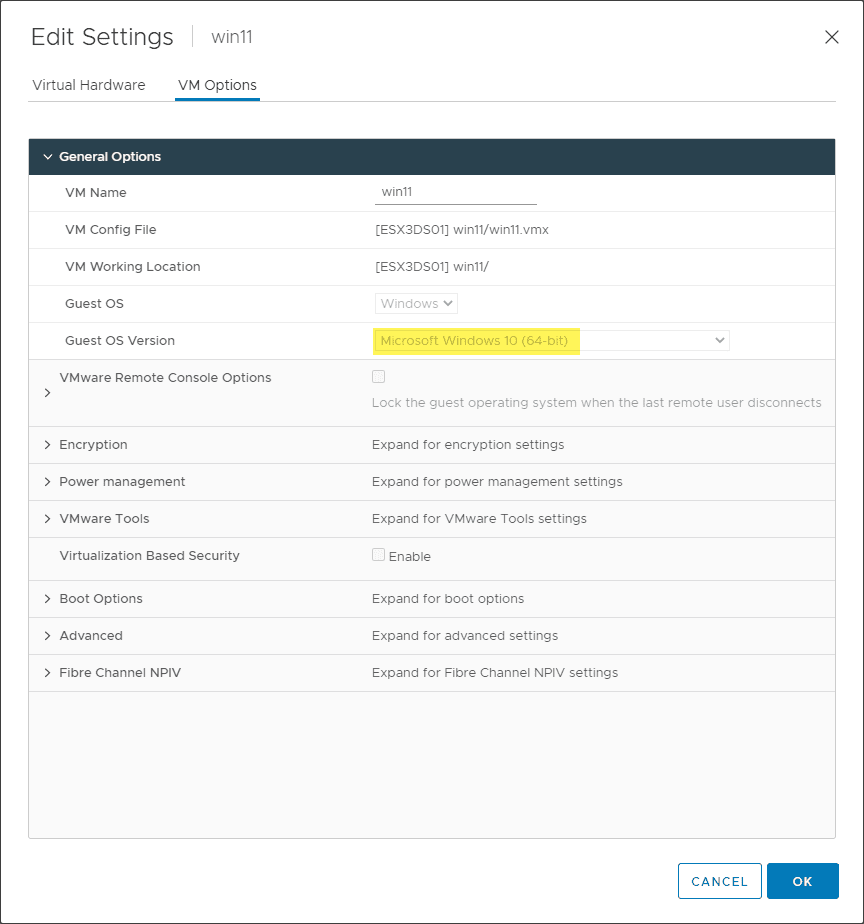Collapse the General Options section
864x924 pixels.
47,156
